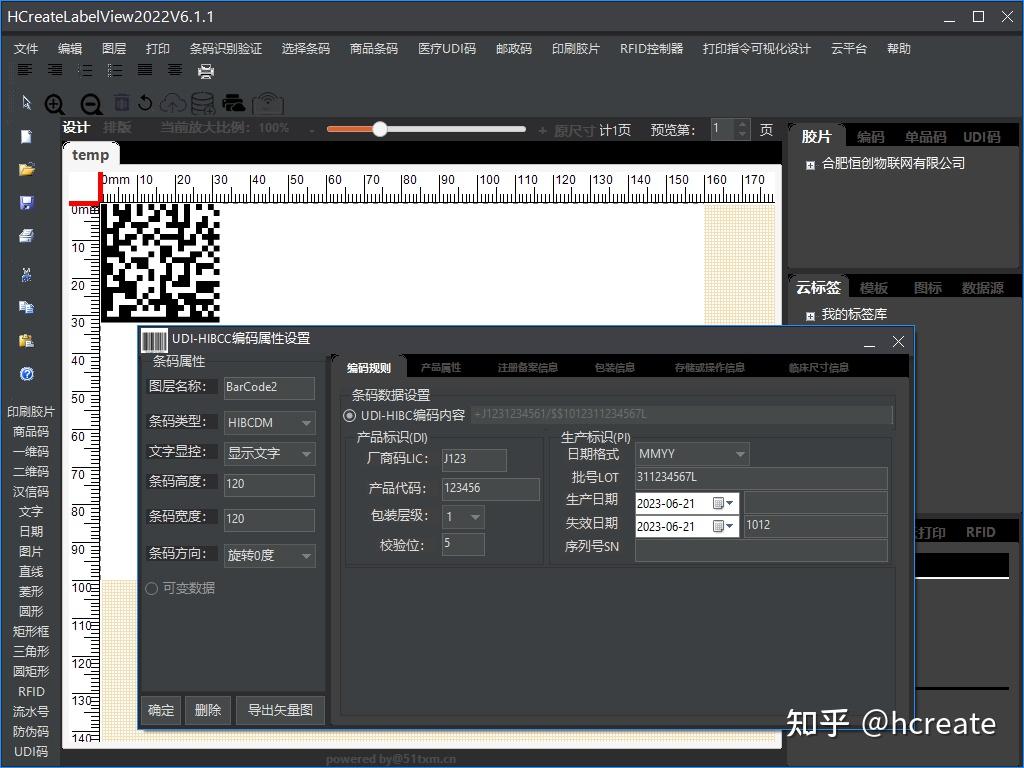Screen dimensions: 1024x768
Task: Click the undo/rotate arrow toolbar icon
Action: pos(145,103)
